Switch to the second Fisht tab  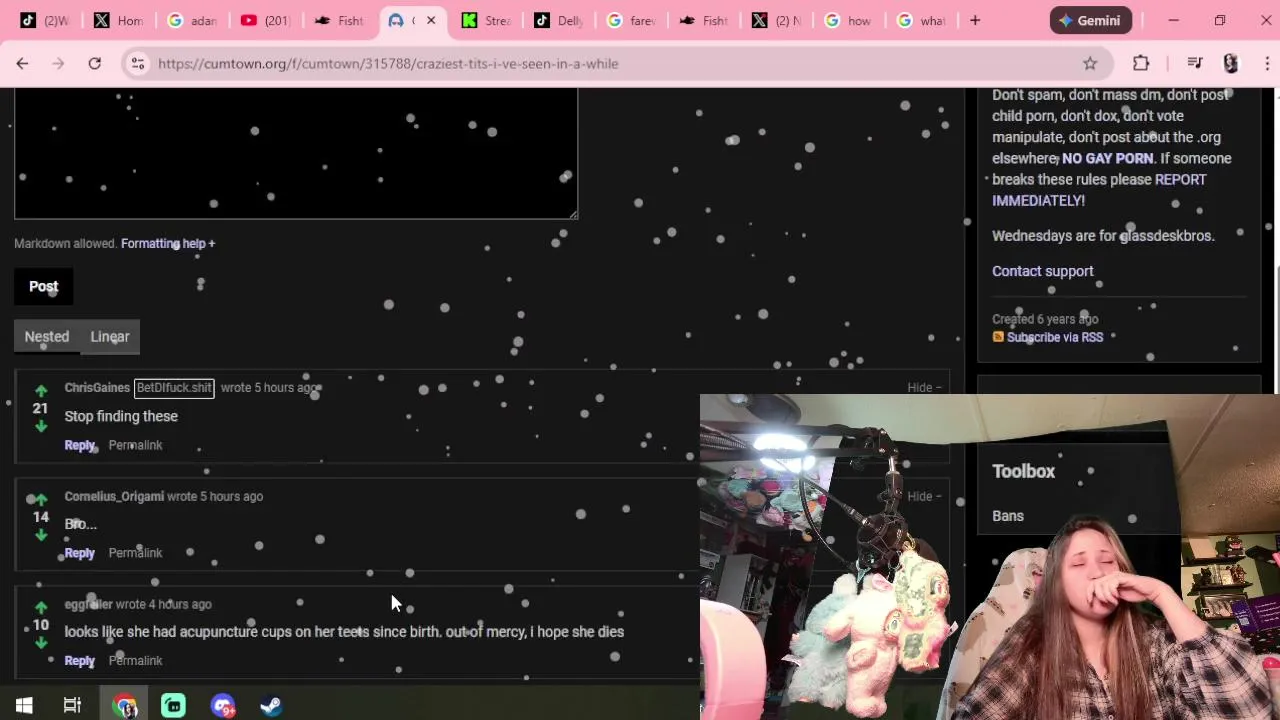click(x=705, y=20)
